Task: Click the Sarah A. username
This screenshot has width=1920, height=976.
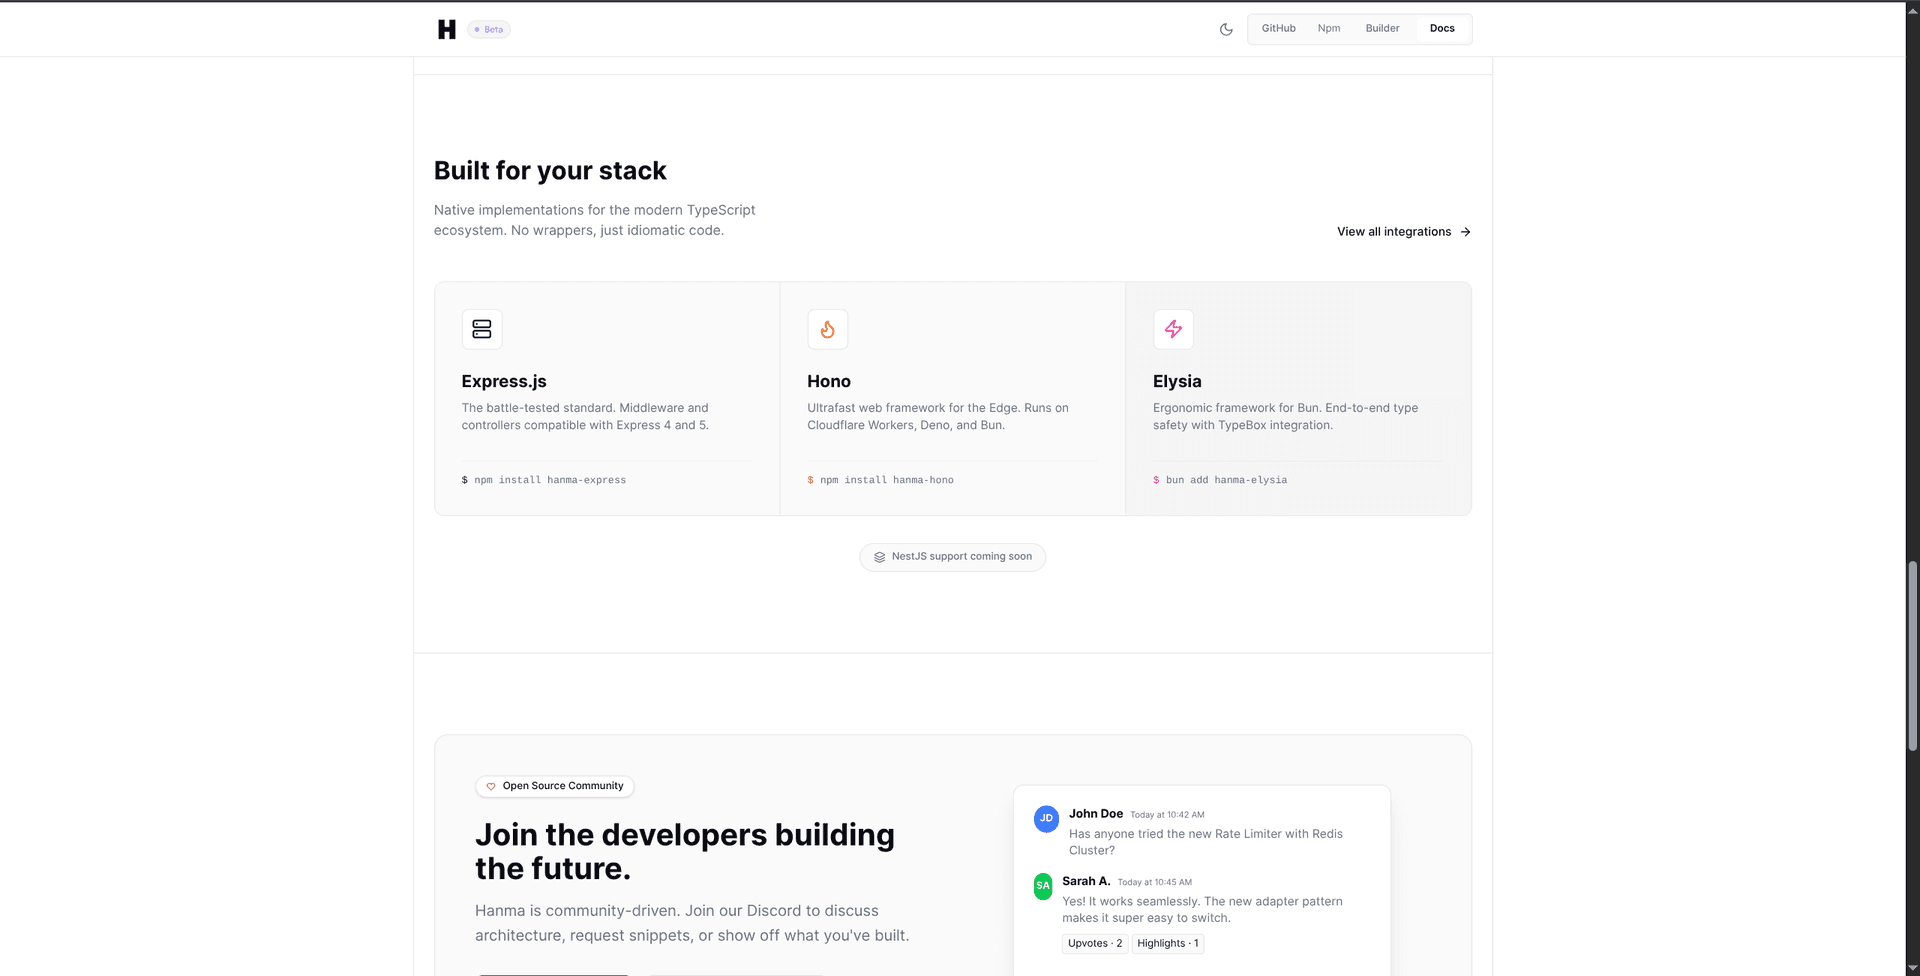Action: tap(1086, 881)
